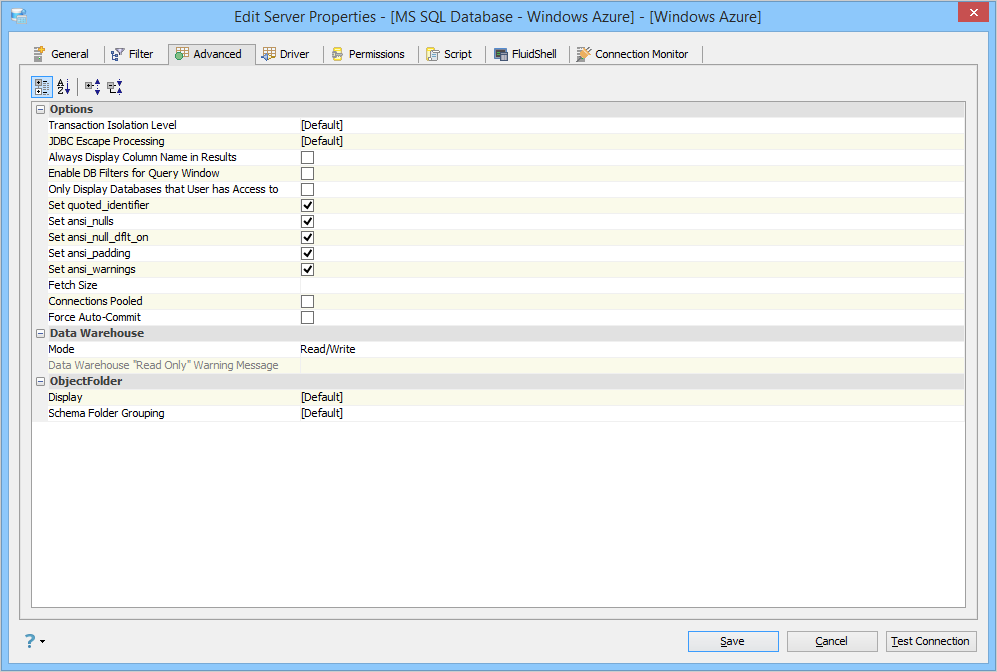Close the Edit Server Properties dialog
This screenshot has height=672, width=997.
(973, 13)
